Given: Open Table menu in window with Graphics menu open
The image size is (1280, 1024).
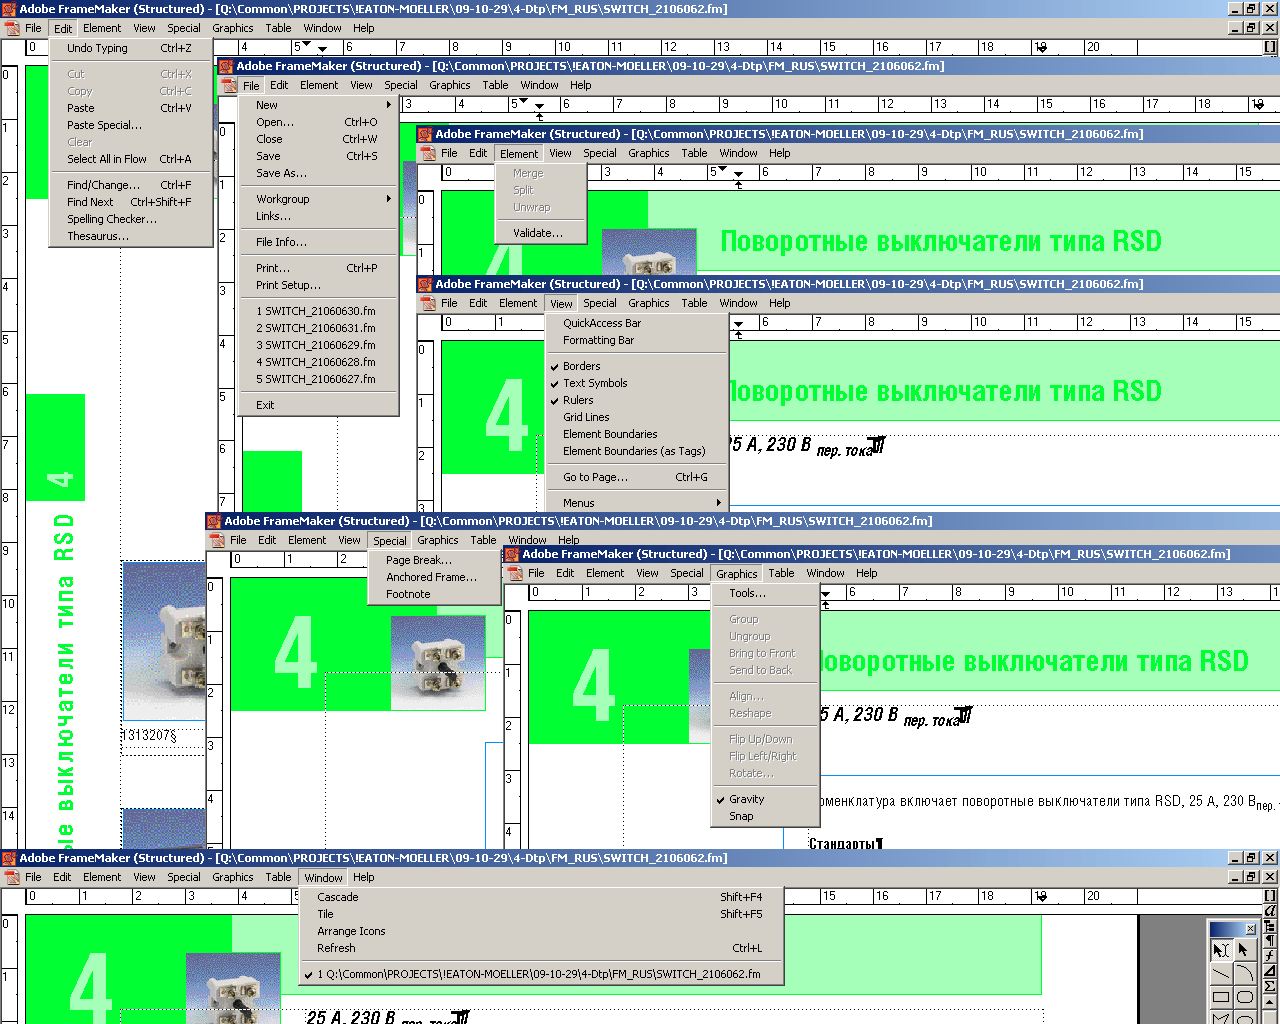Looking at the screenshot, I should [x=781, y=573].
